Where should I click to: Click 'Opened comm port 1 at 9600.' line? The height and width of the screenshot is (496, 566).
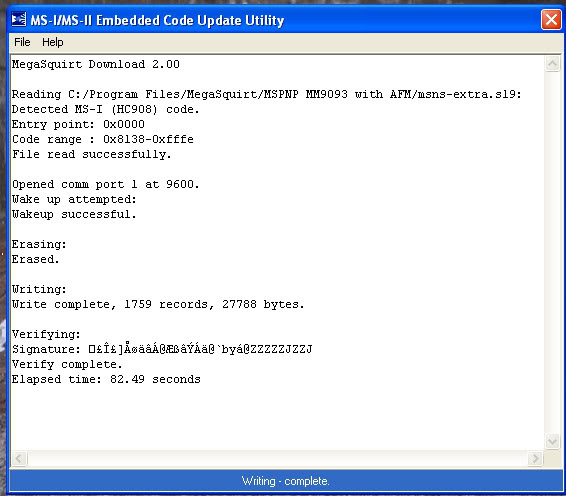click(105, 184)
